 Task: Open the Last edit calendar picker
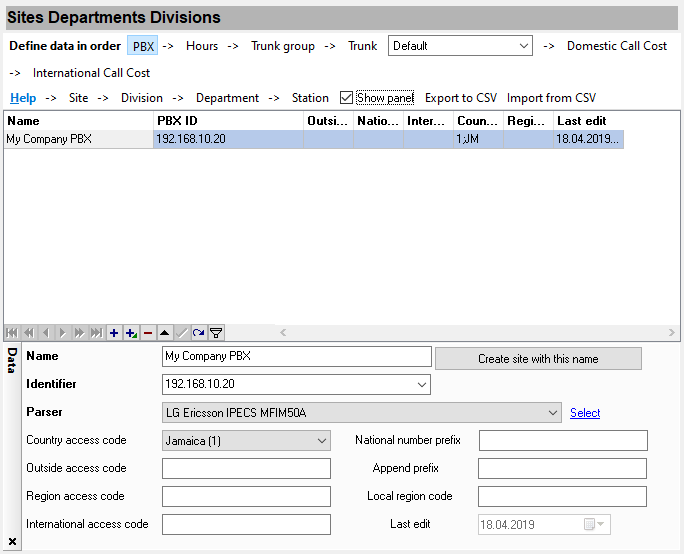pos(594,525)
